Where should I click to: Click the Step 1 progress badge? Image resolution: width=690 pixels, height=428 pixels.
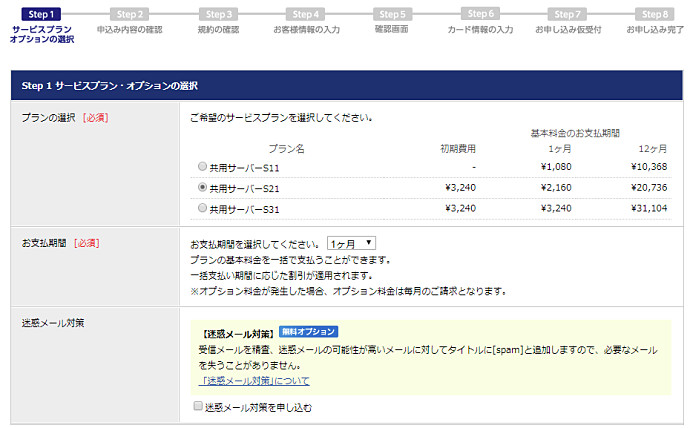point(41,14)
